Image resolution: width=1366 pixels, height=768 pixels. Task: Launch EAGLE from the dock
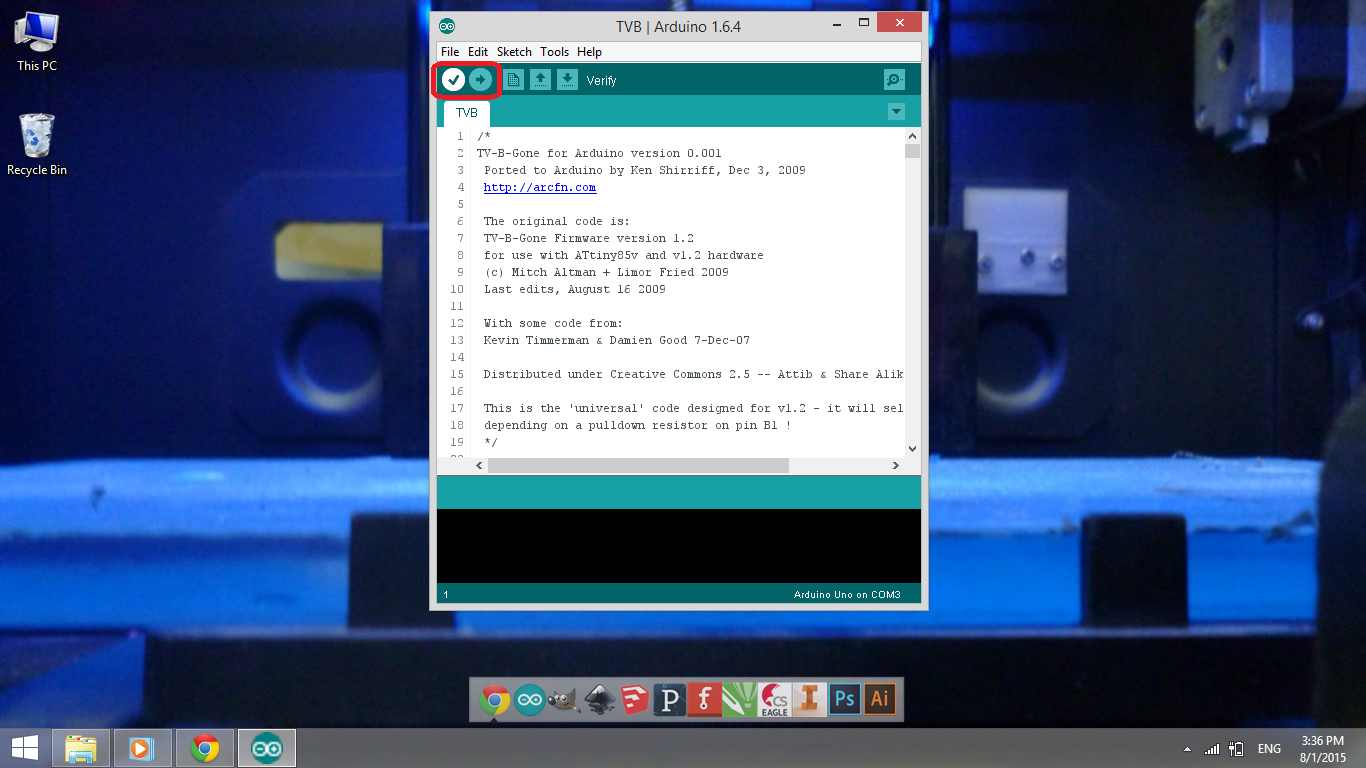click(774, 699)
